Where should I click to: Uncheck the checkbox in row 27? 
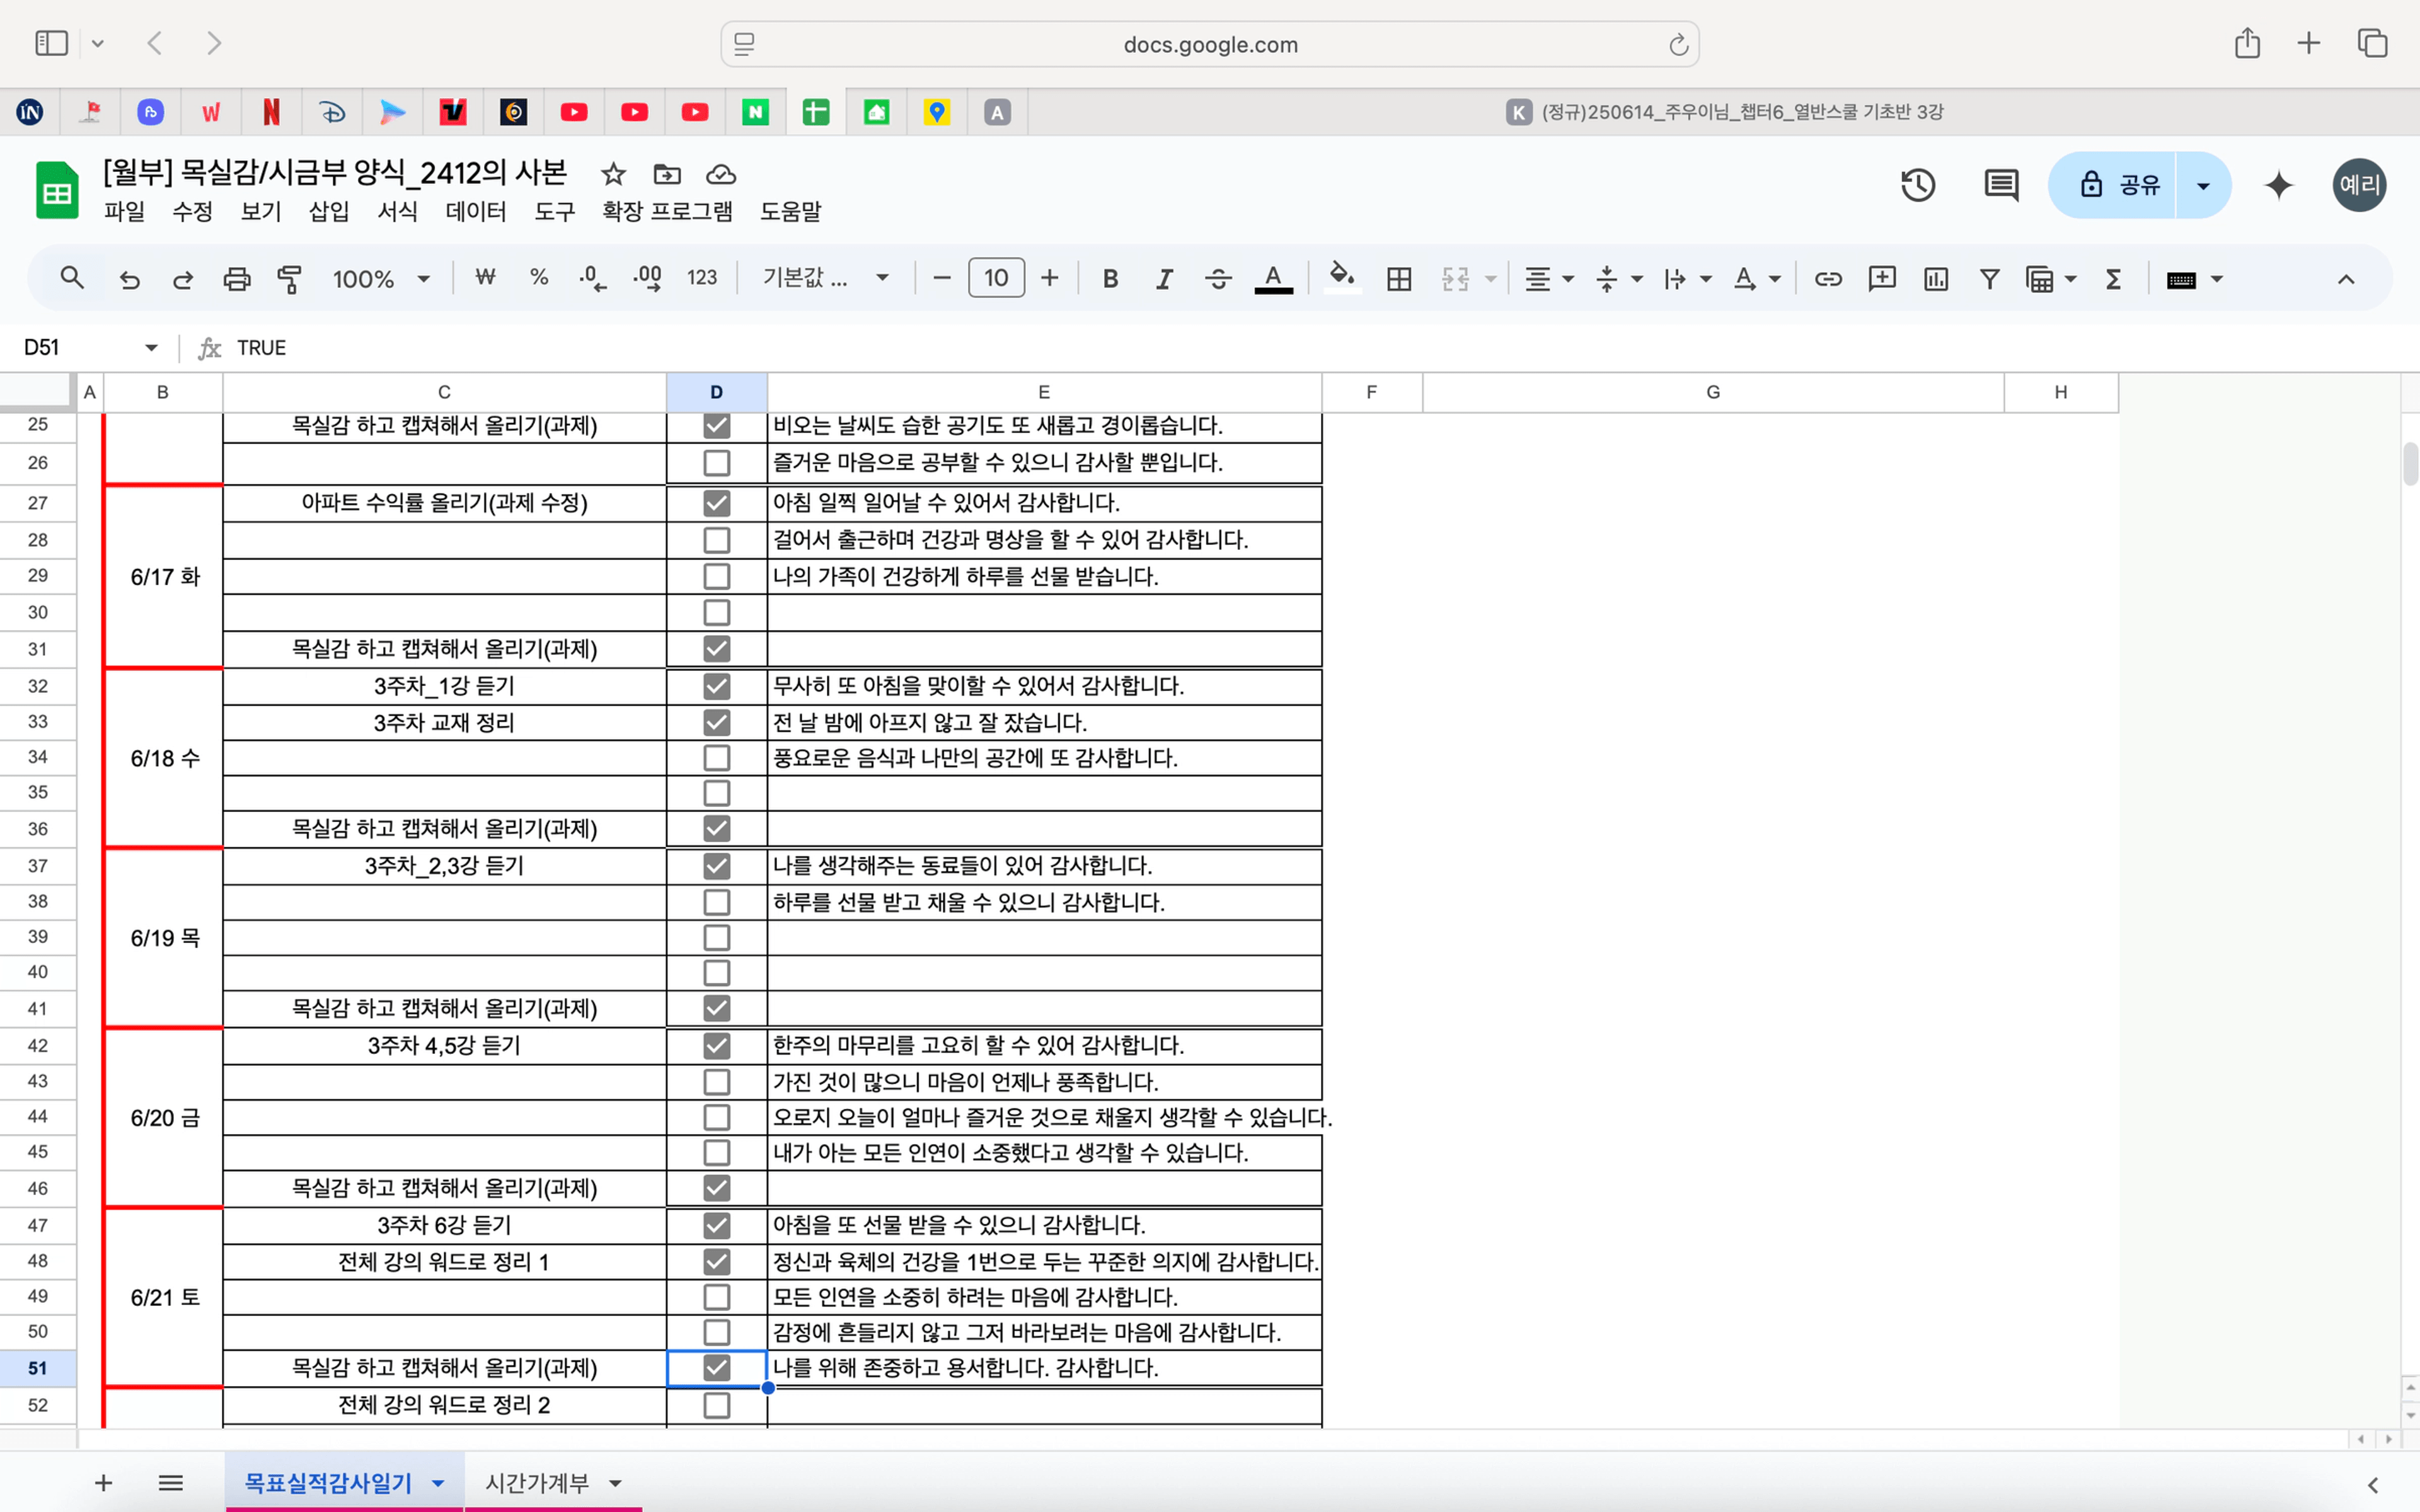(717, 502)
